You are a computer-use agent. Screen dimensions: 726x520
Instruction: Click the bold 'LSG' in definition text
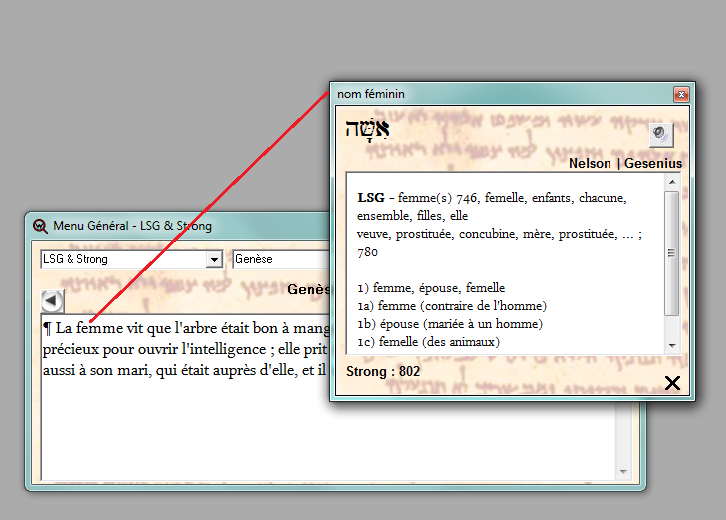[x=371, y=198]
